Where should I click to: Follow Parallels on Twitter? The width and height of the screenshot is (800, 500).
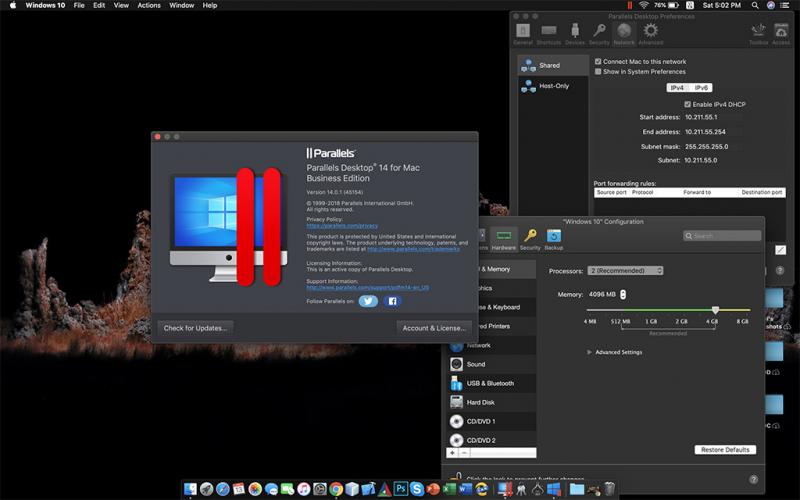[368, 301]
